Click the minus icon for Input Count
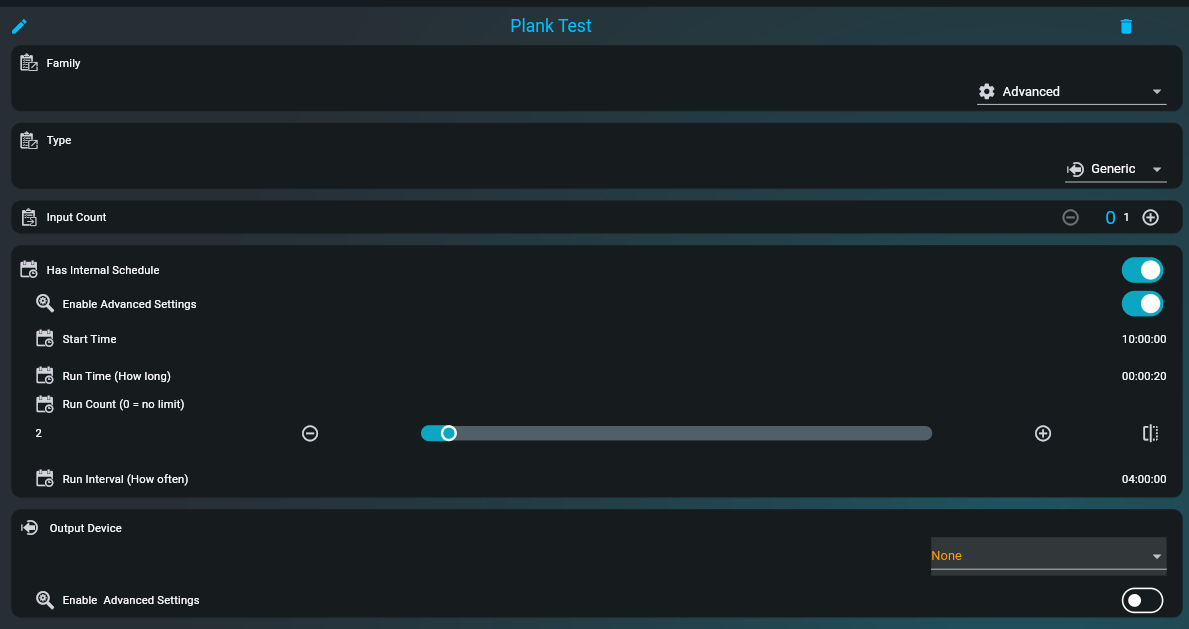 pos(1070,218)
